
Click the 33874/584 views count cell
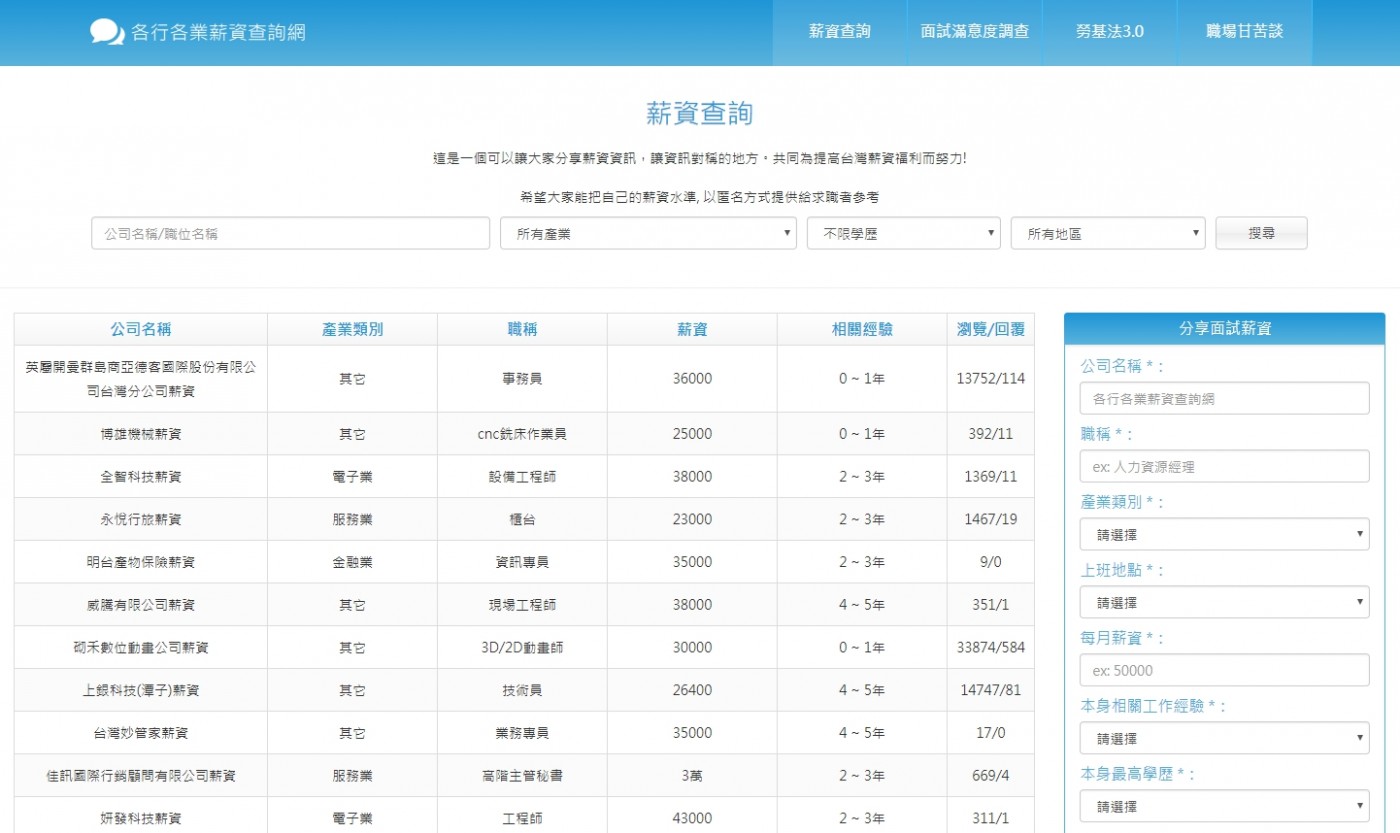tap(990, 648)
